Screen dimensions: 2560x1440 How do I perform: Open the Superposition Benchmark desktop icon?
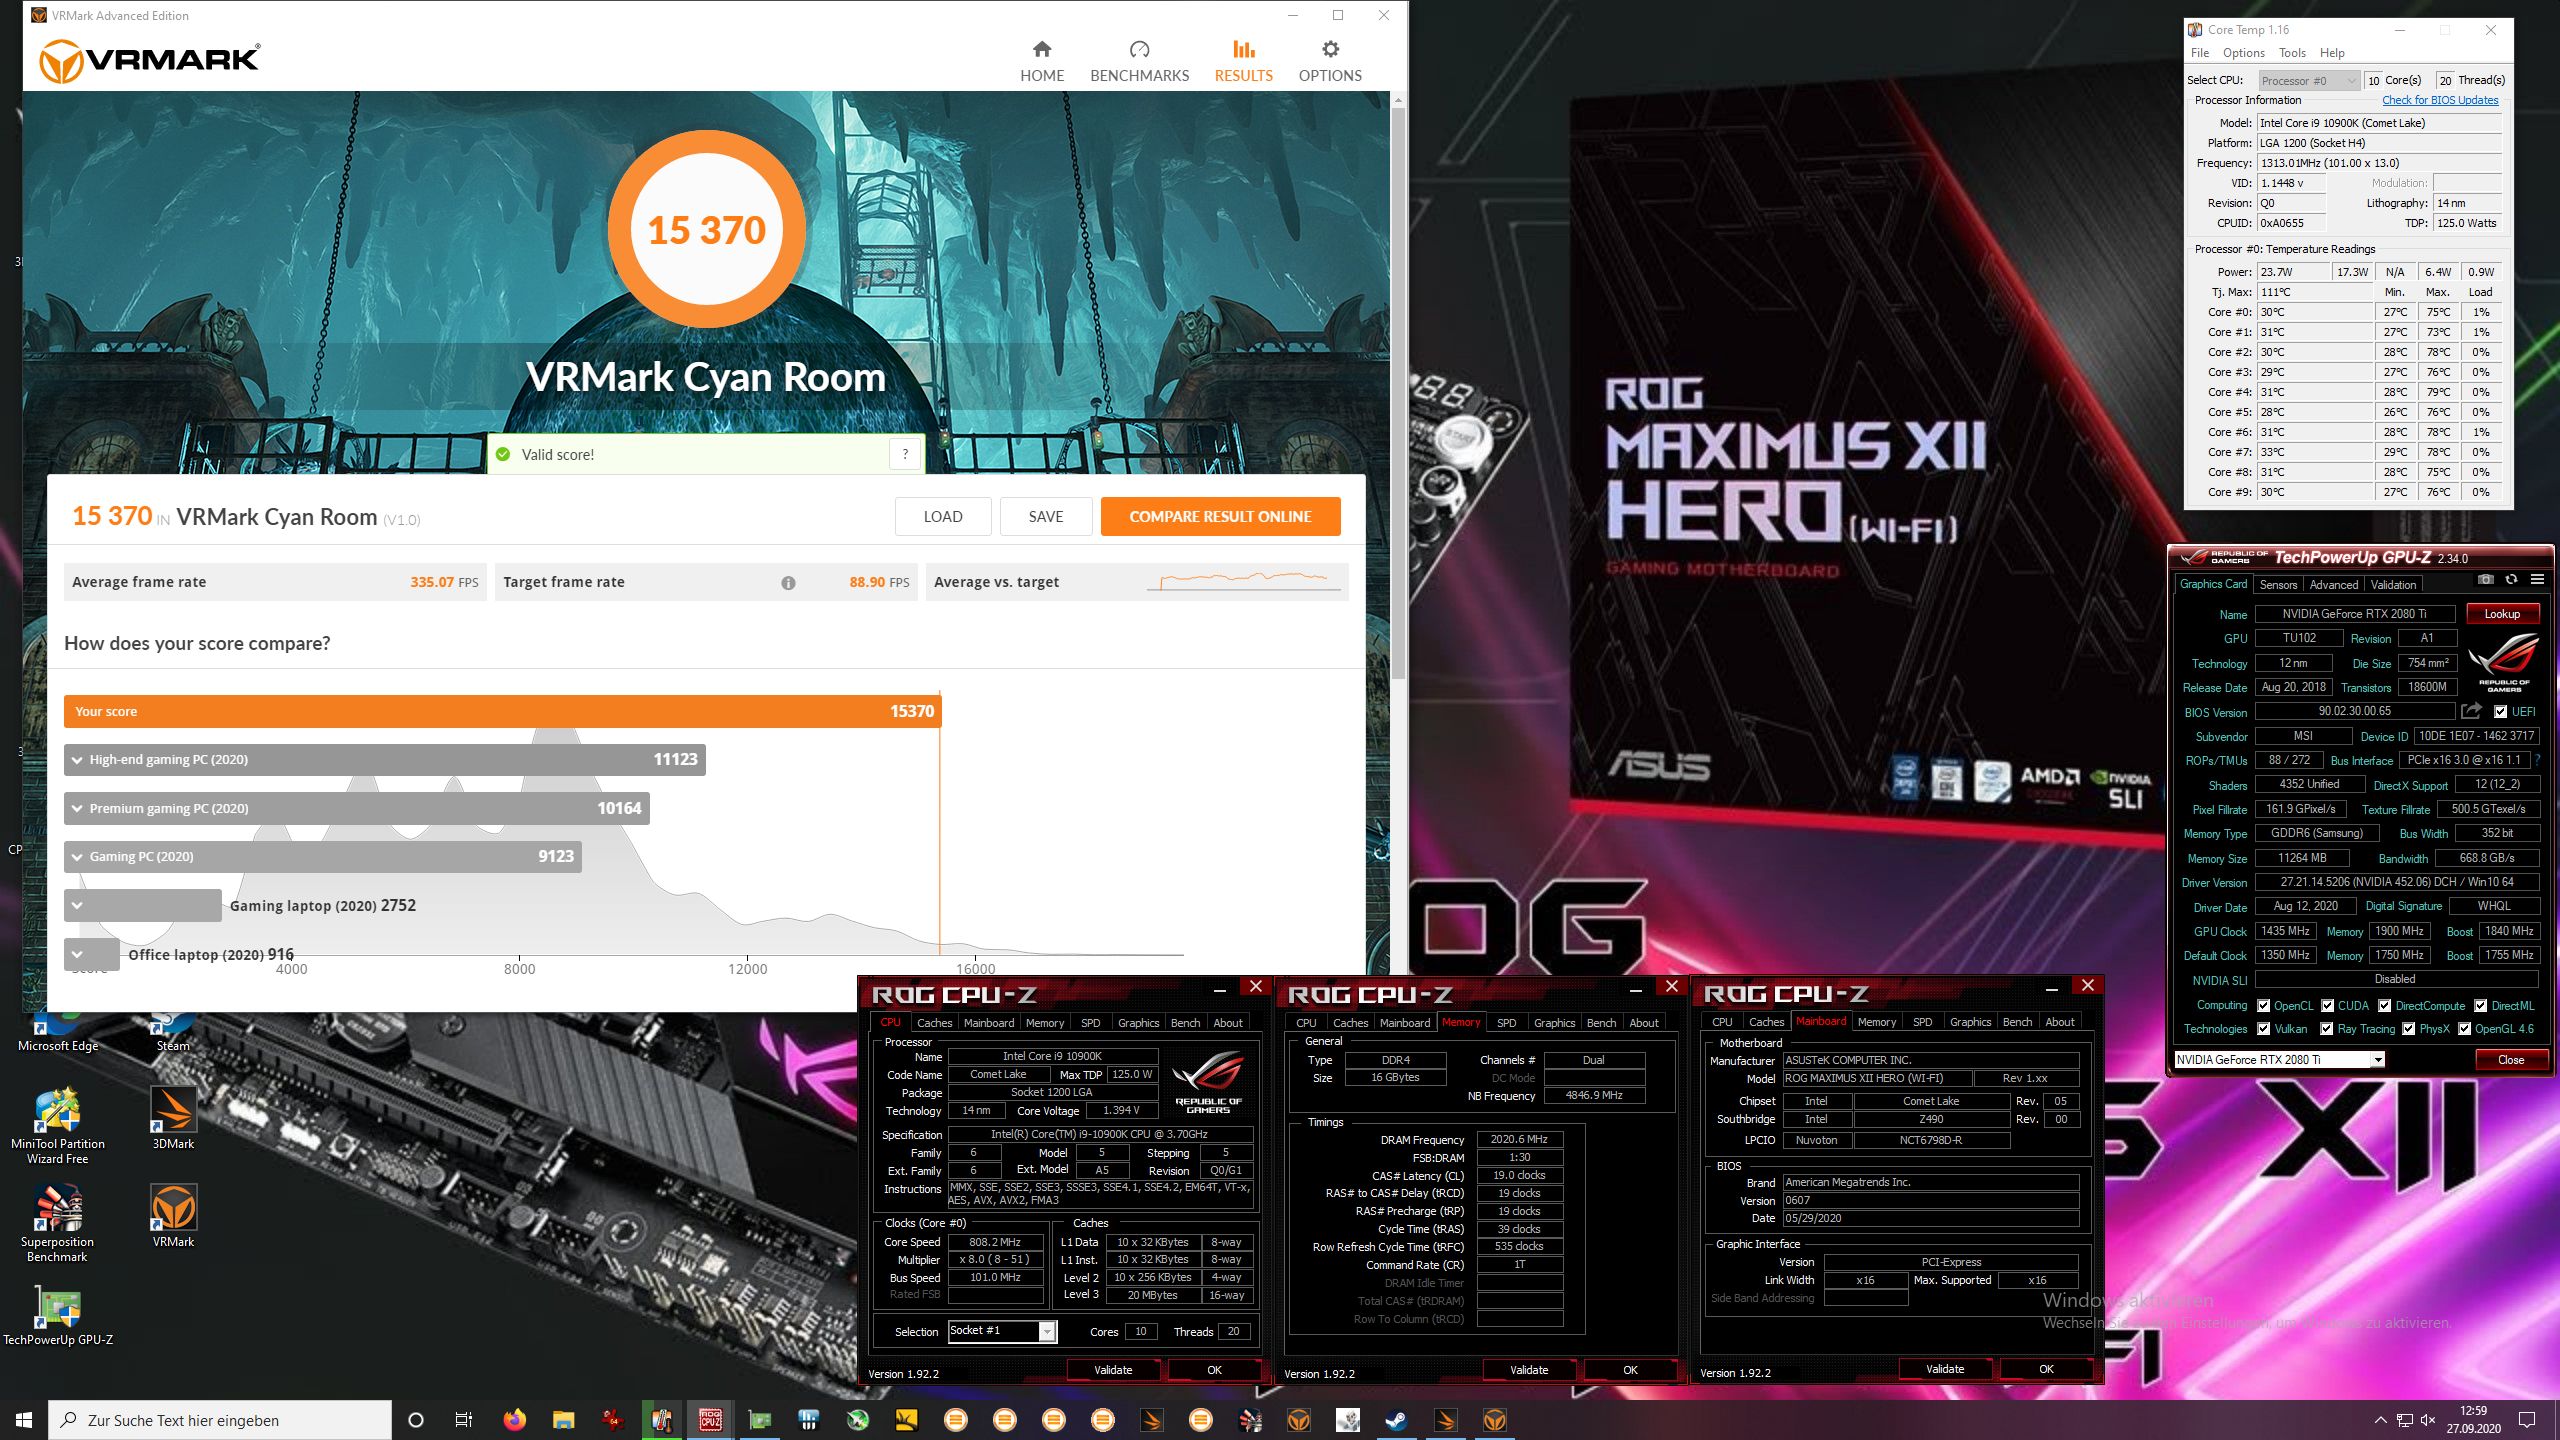pyautogui.click(x=57, y=1224)
